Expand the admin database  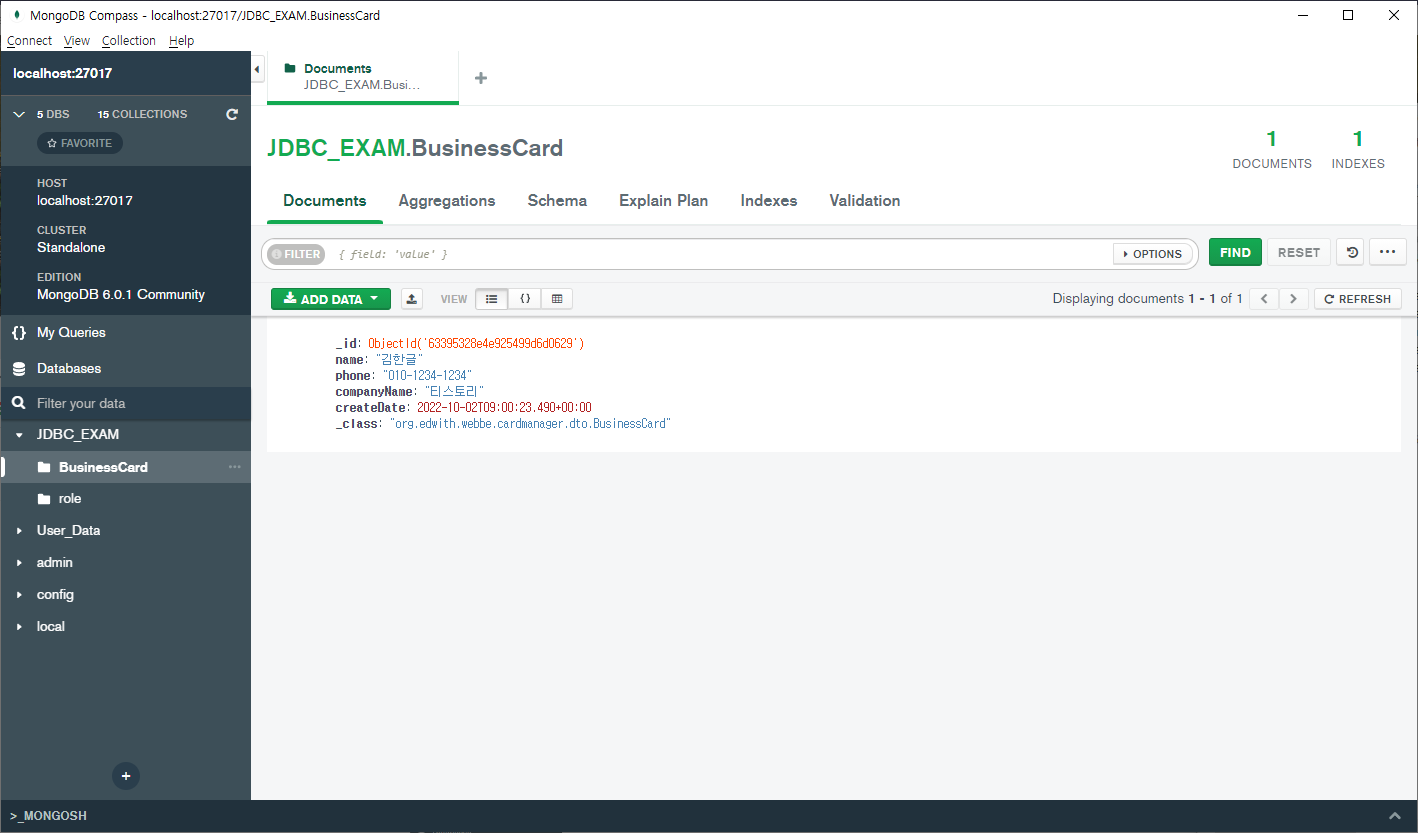tap(19, 563)
